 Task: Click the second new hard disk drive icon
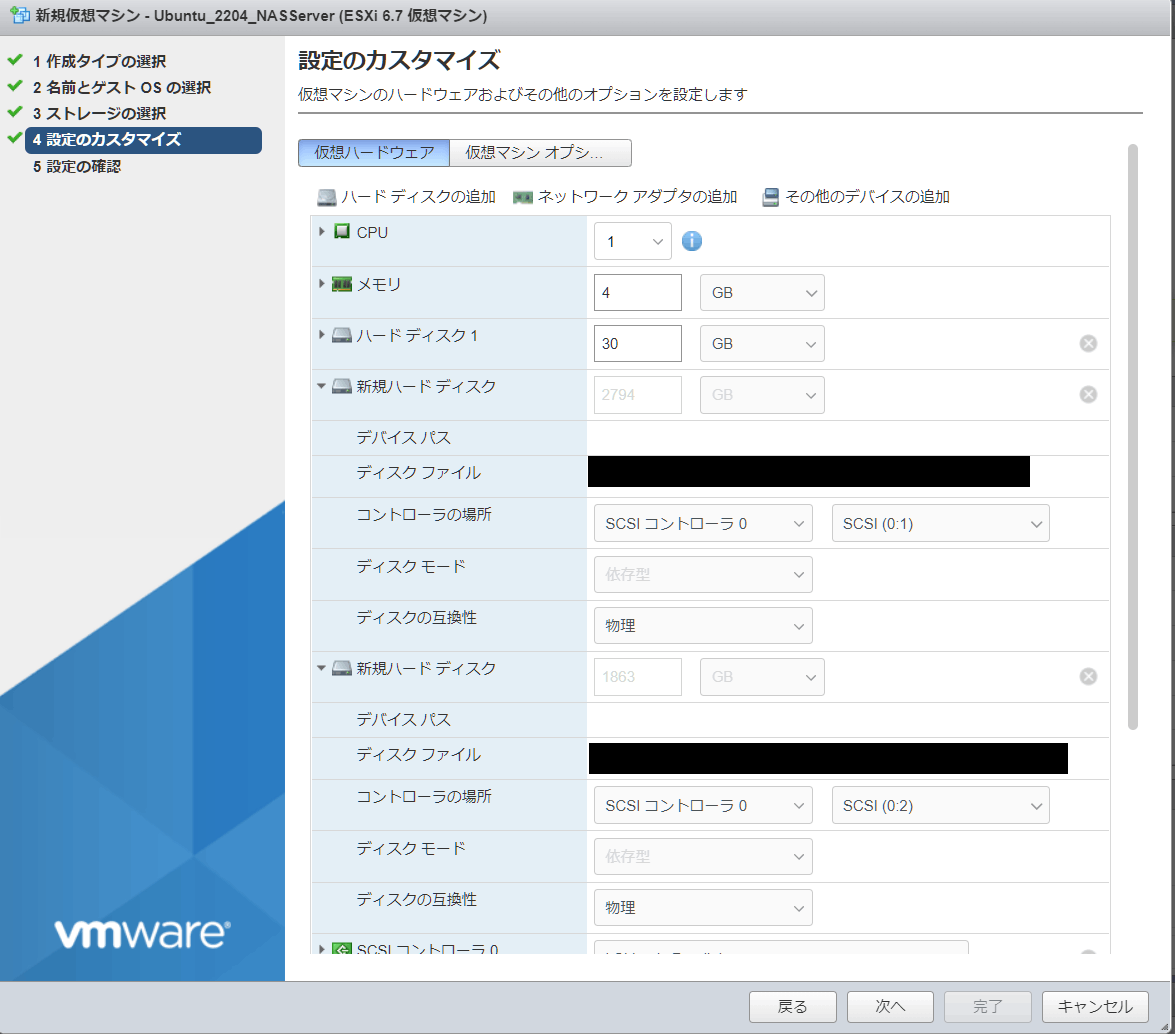pos(342,668)
